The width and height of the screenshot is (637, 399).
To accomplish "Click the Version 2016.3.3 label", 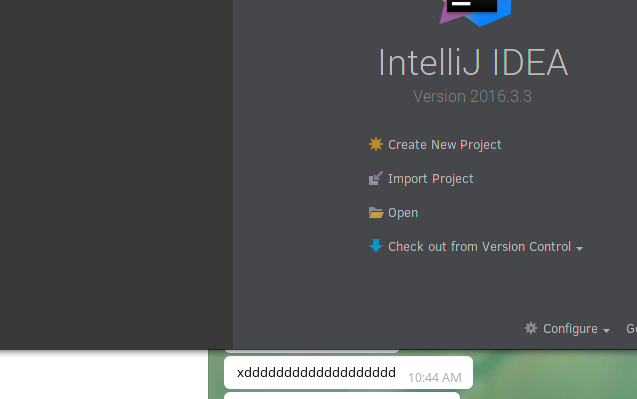I will [472, 97].
